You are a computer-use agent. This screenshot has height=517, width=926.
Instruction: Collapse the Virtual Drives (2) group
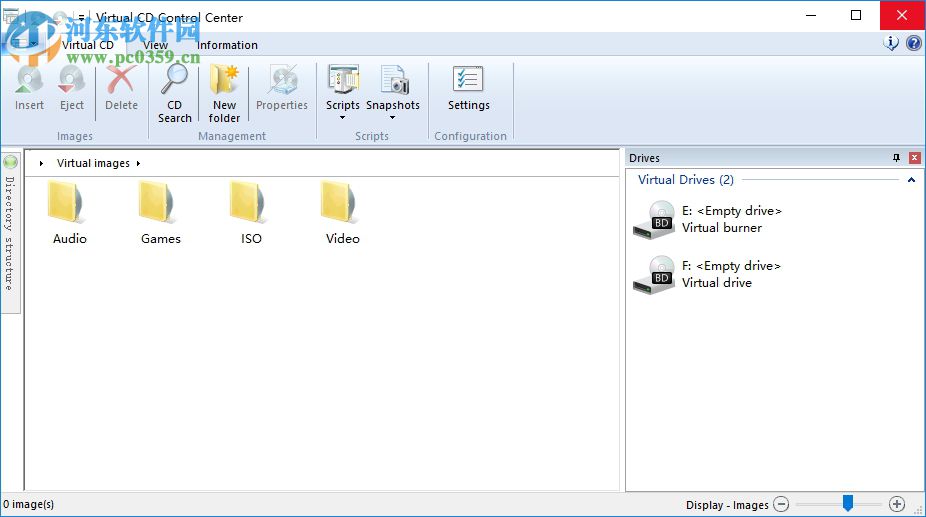(911, 180)
